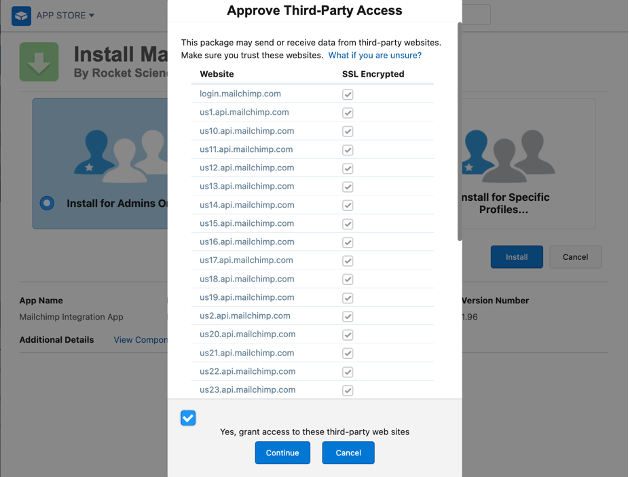The width and height of the screenshot is (629, 477).
Task: Click SSL checkbox for us20.api.mailchimp.com
Action: coord(347,335)
